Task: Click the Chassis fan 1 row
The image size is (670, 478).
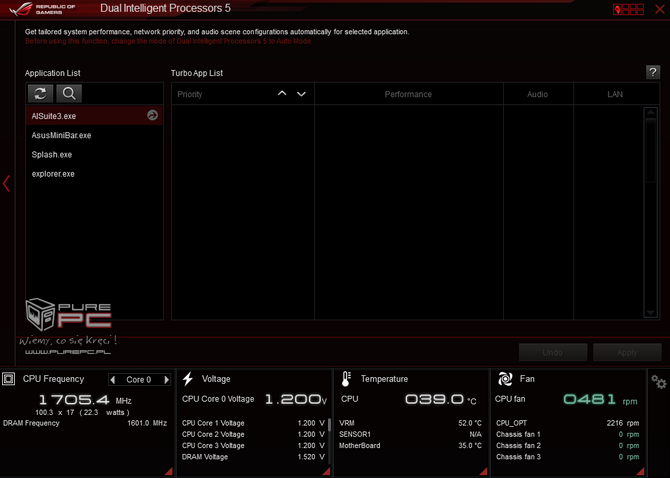Action: [x=567, y=434]
